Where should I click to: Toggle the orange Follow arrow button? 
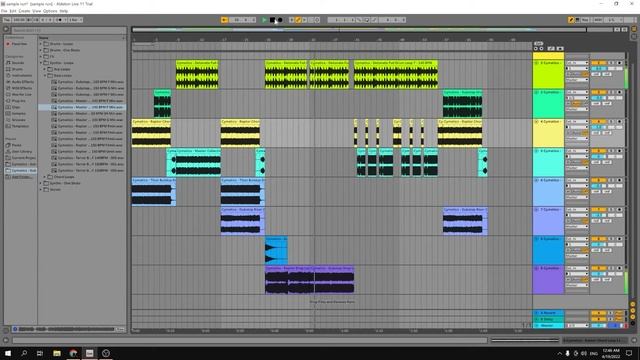point(224,20)
